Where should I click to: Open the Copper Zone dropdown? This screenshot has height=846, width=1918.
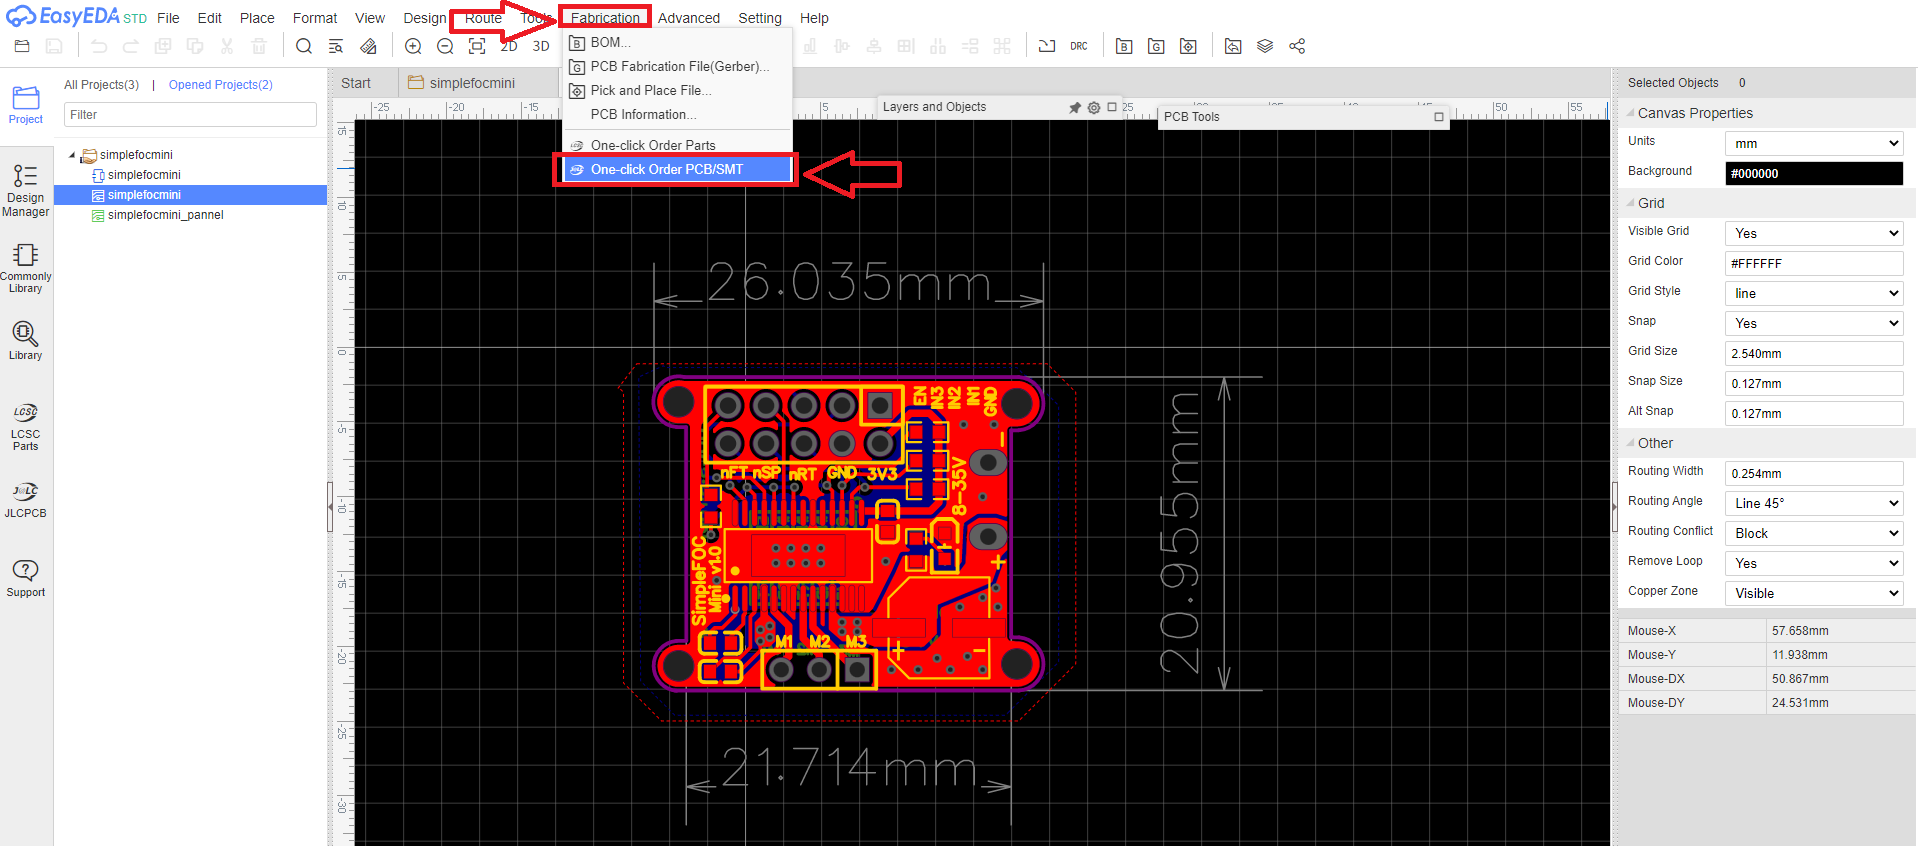pyautogui.click(x=1814, y=593)
